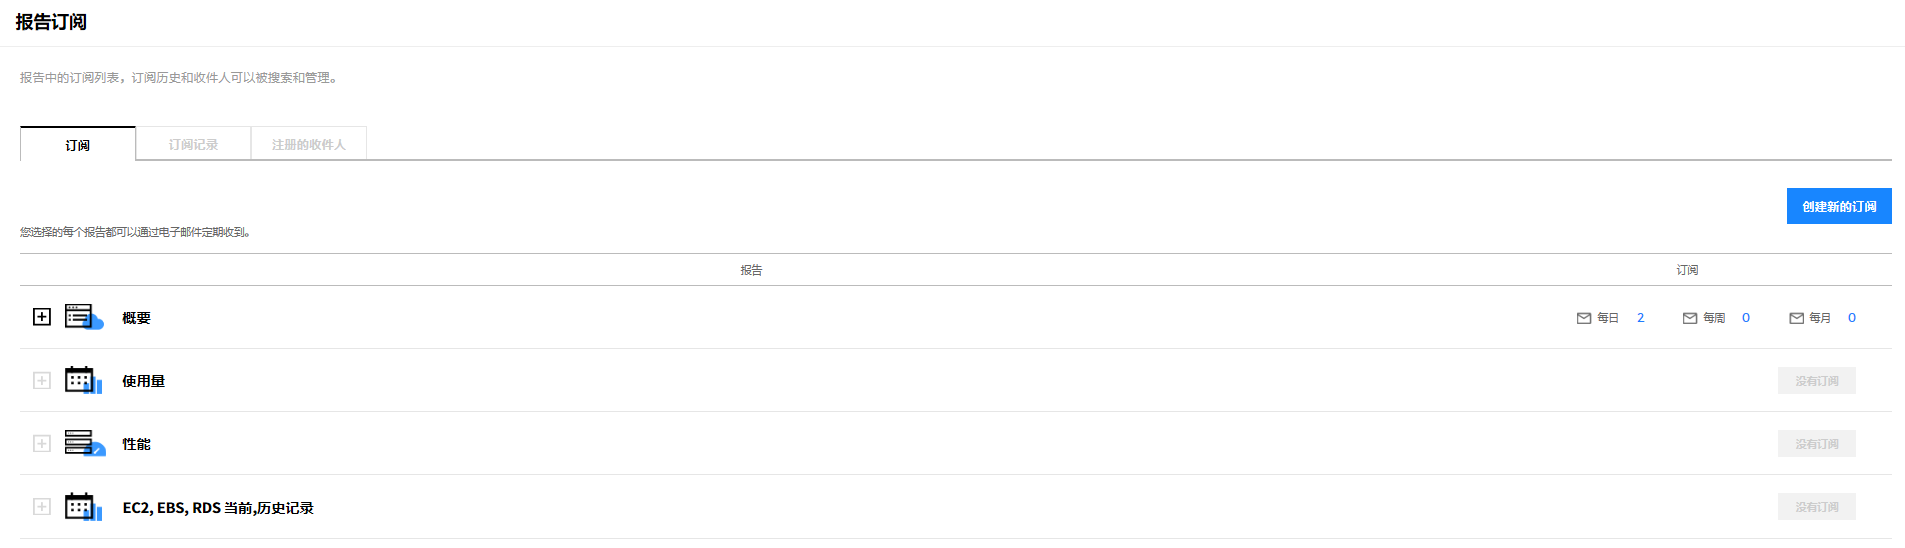Click 没有订阅 button in 性能 row
This screenshot has width=1905, height=548.
coord(1816,443)
